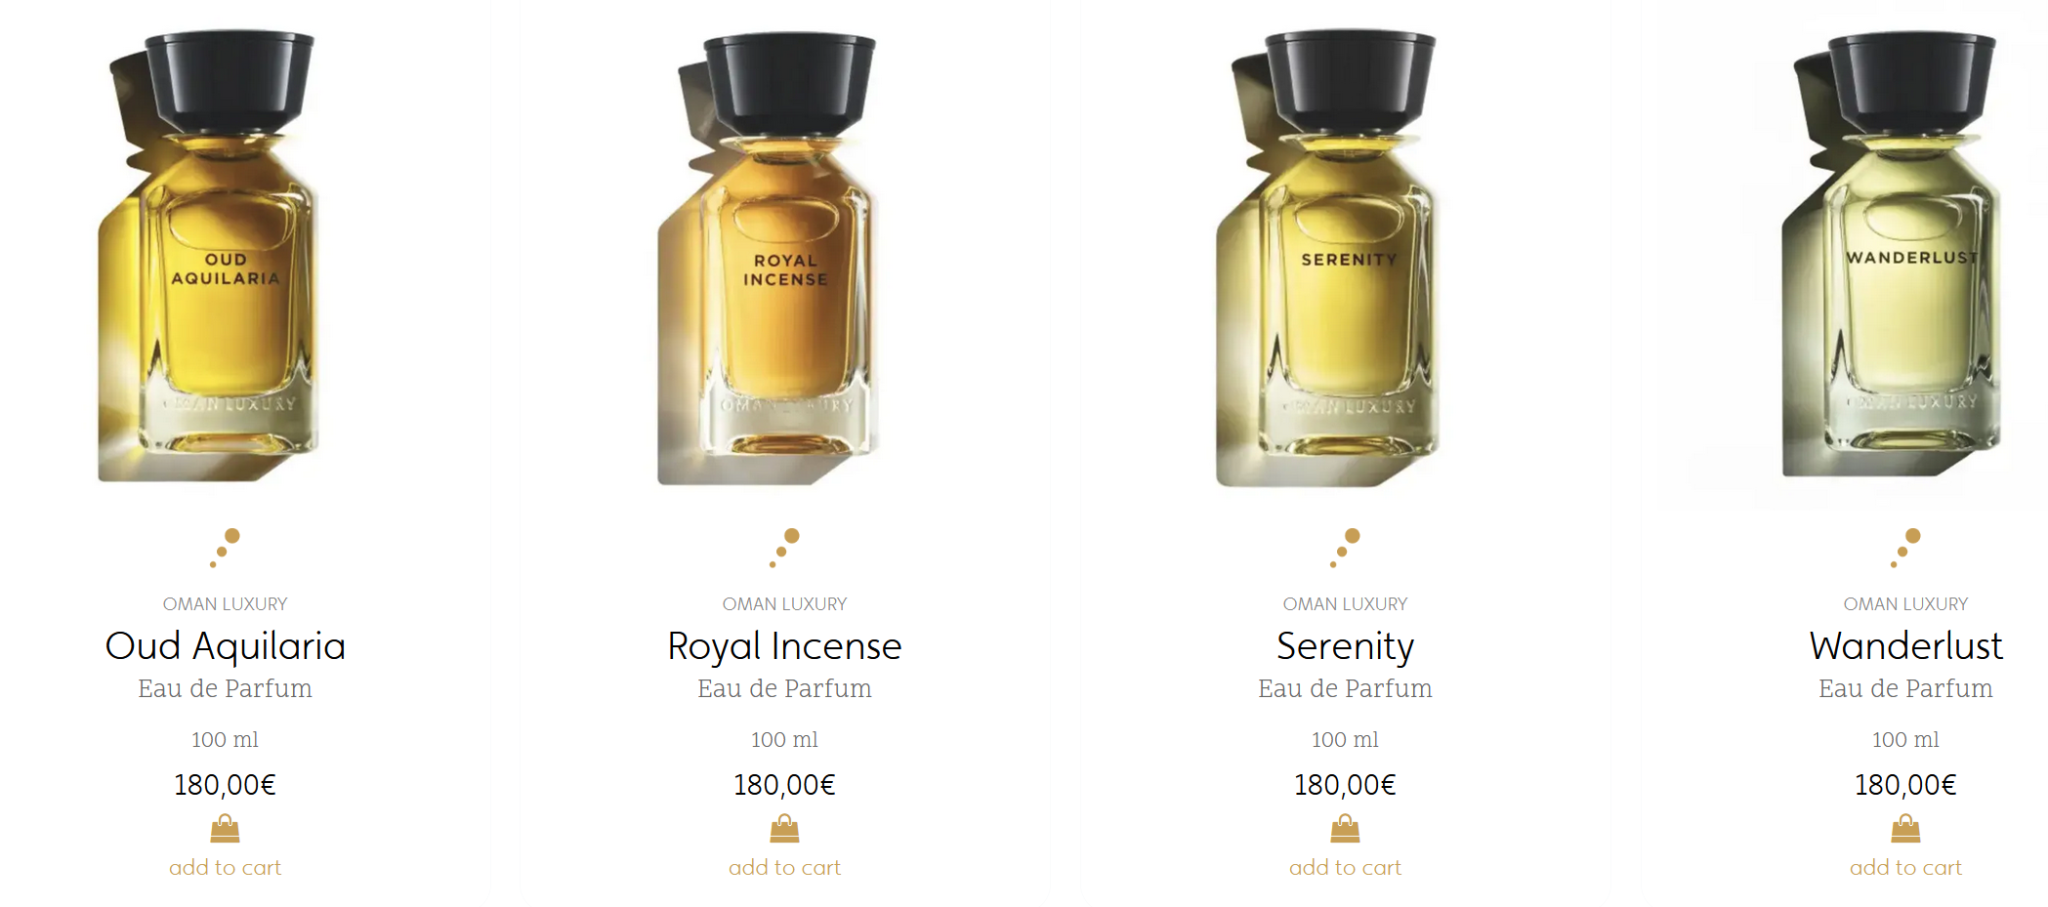Screen dimensions: 2048x907
Task: View the Wanderlust perfume bottle photo
Action: pyautogui.click(x=1892, y=254)
